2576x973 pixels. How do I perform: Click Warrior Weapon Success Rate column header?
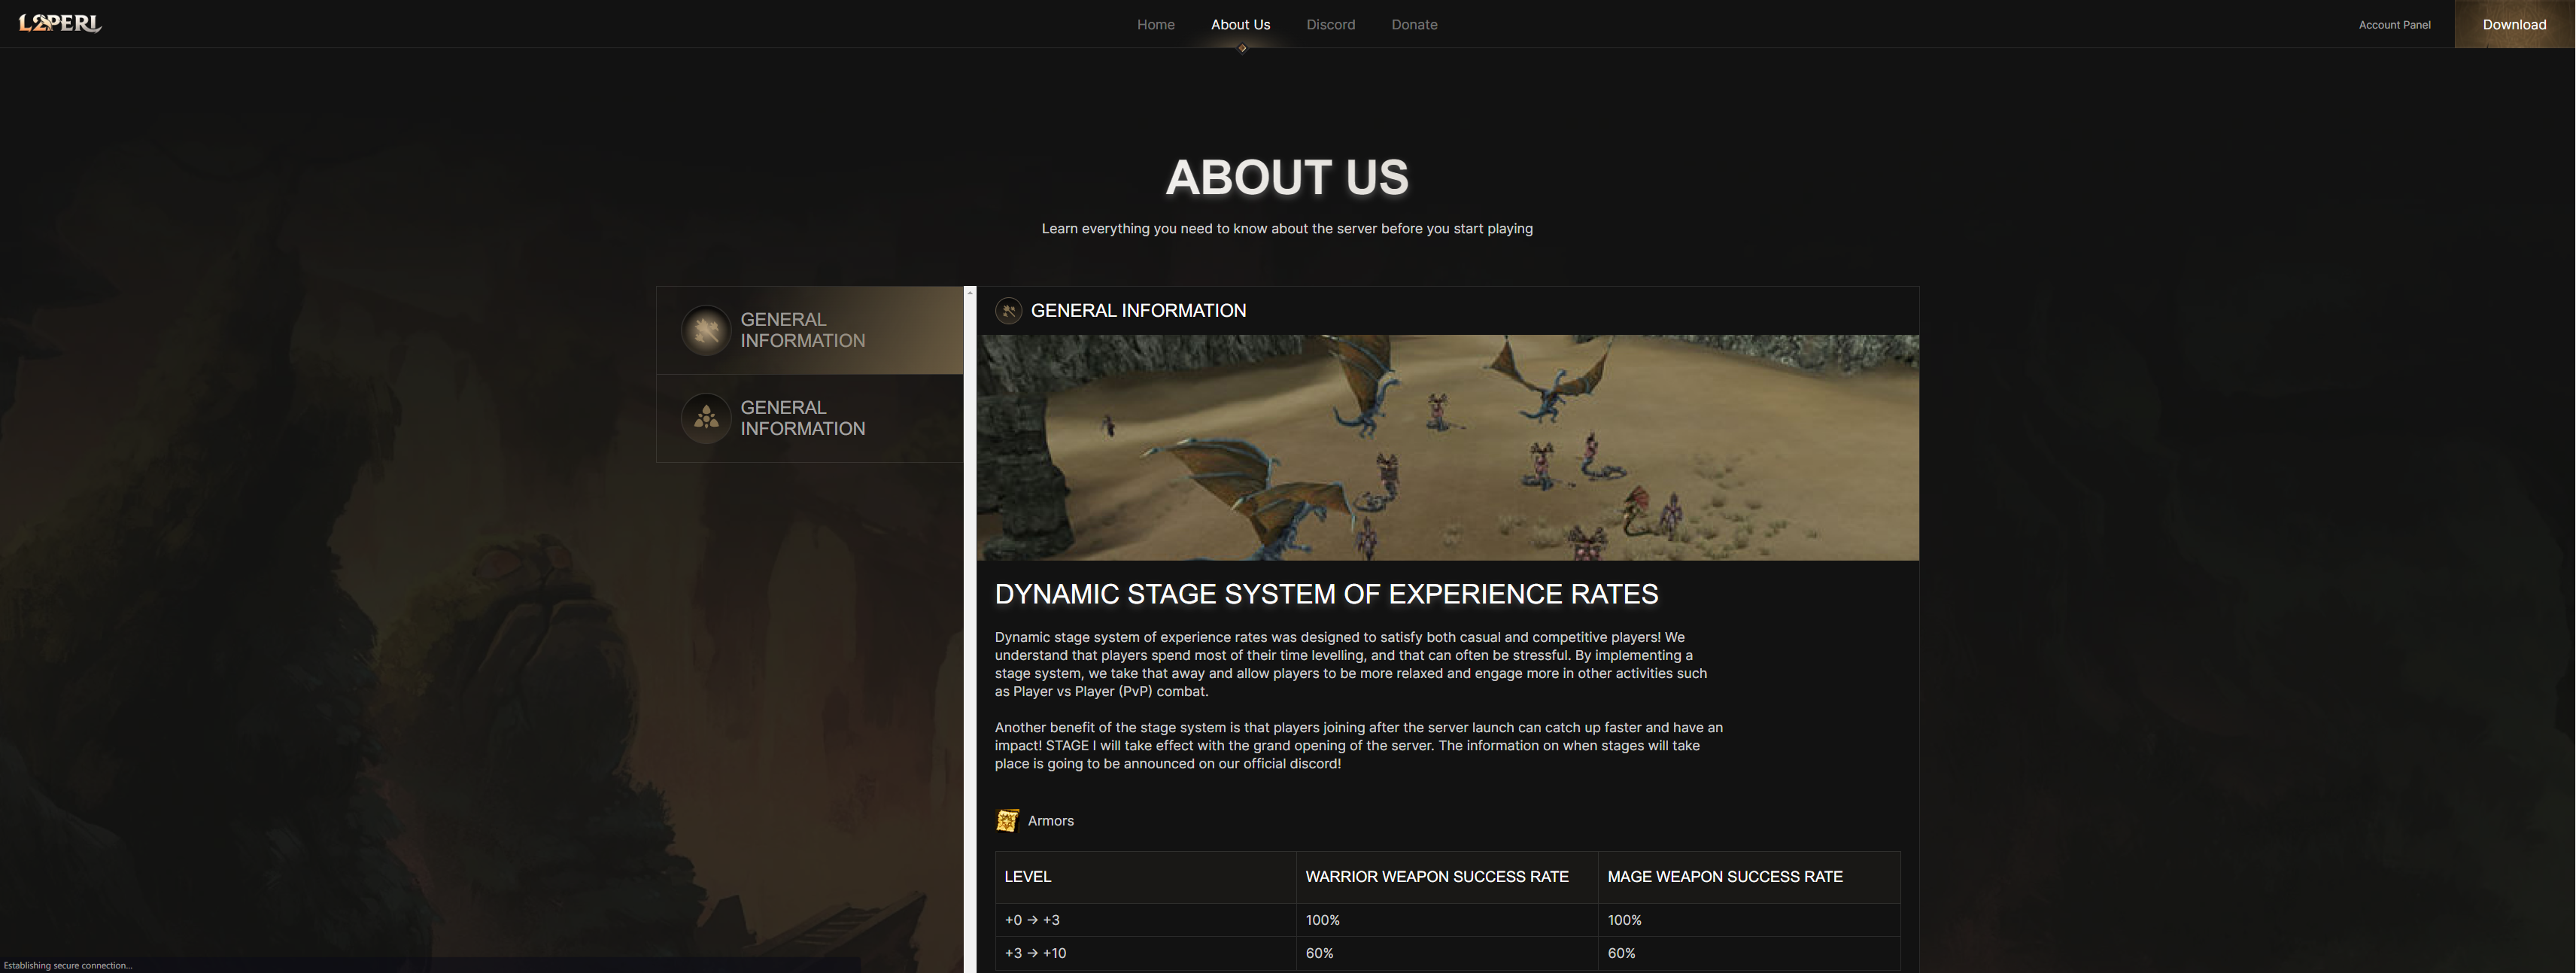(x=1447, y=877)
